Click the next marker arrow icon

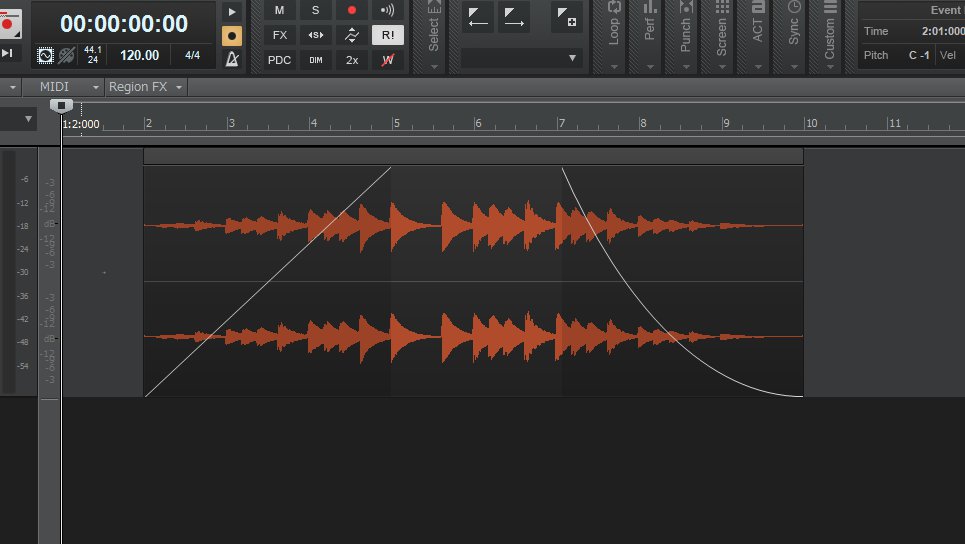(515, 16)
